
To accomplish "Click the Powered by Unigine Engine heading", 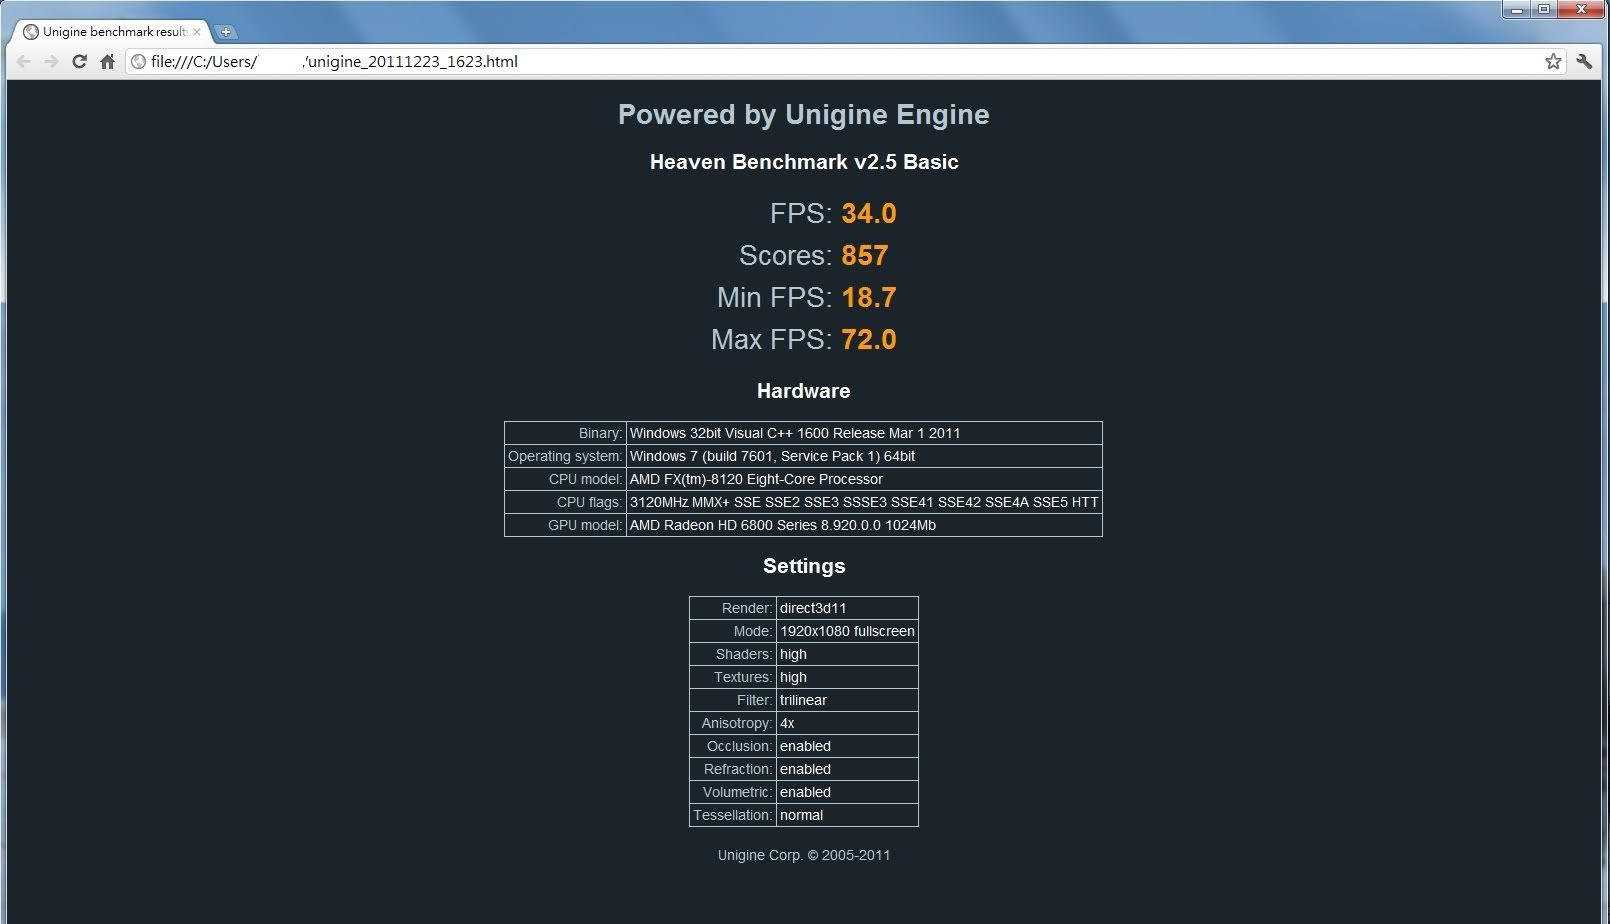I will 804,115.
